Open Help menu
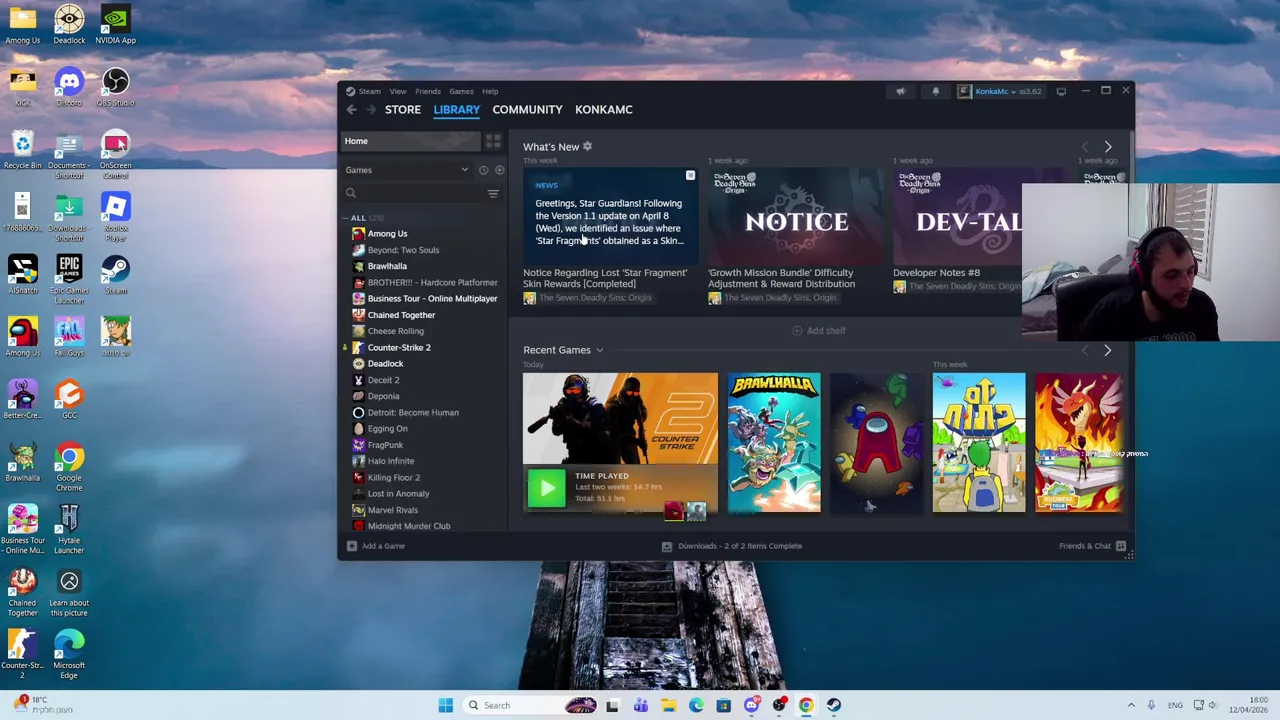The width and height of the screenshot is (1280, 720). (490, 91)
